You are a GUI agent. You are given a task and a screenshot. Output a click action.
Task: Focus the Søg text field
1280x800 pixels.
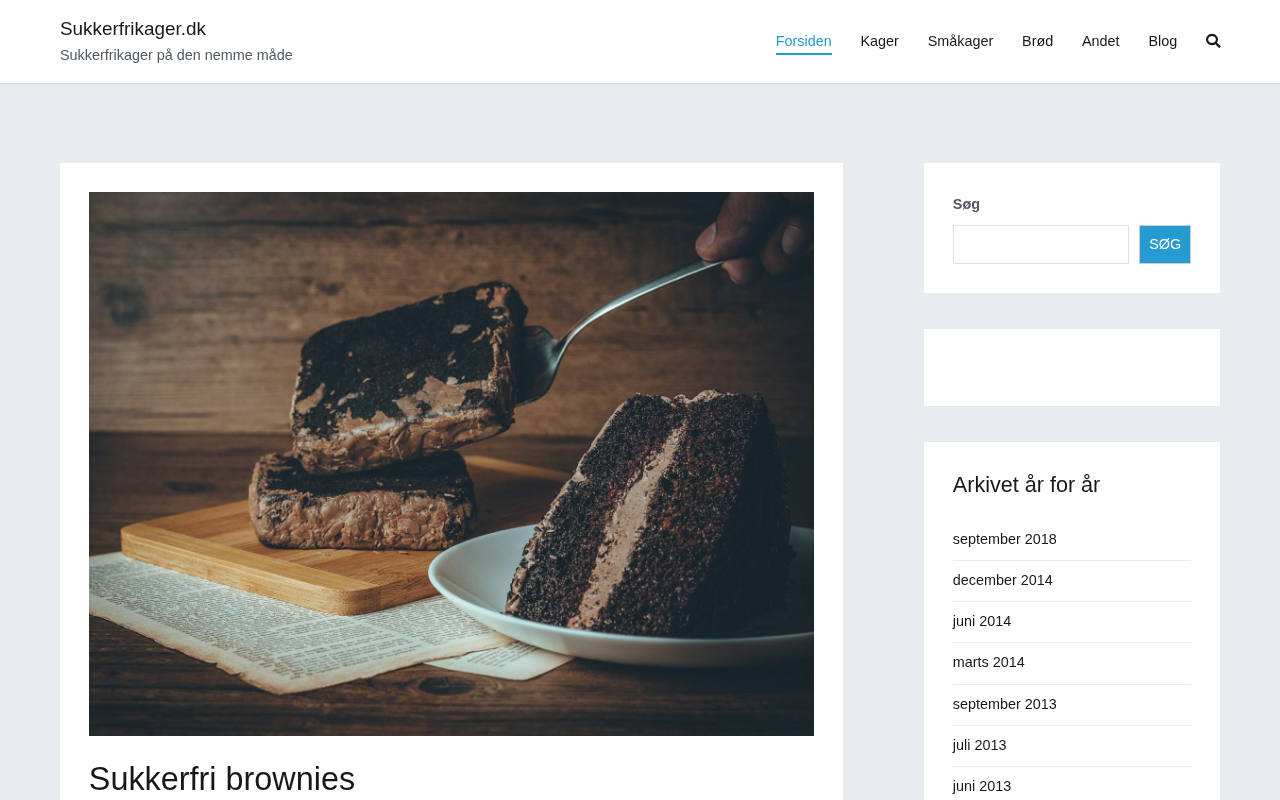(x=1040, y=244)
